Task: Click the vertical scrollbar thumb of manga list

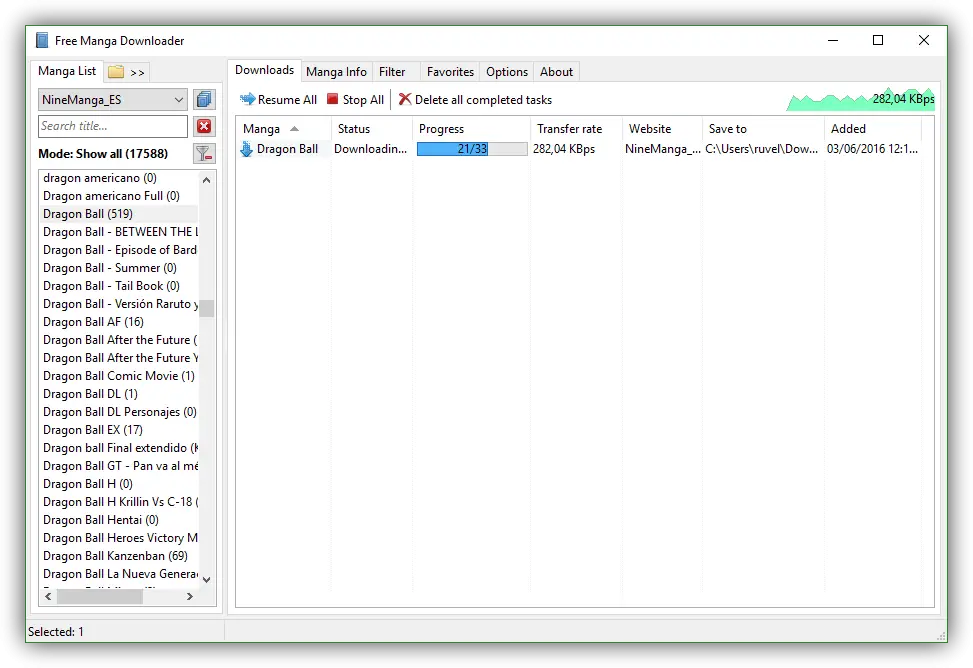Action: 207,309
